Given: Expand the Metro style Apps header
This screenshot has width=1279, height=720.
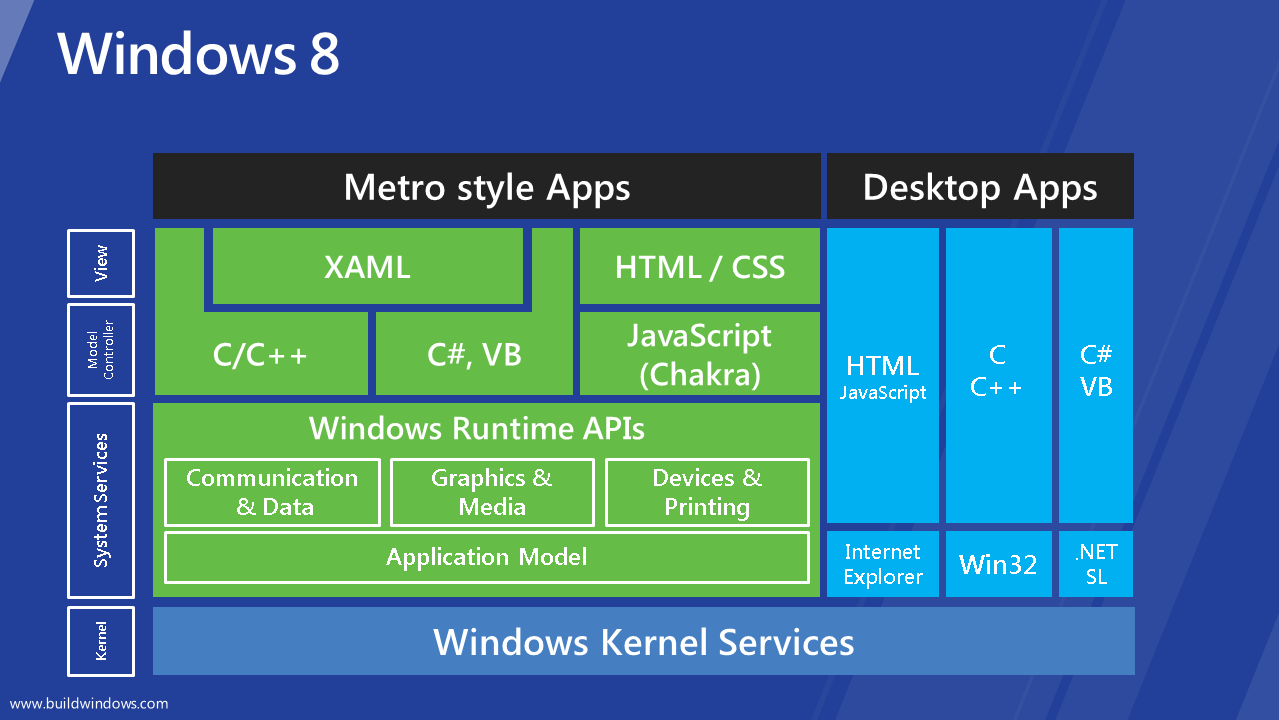Looking at the screenshot, I should (x=486, y=186).
